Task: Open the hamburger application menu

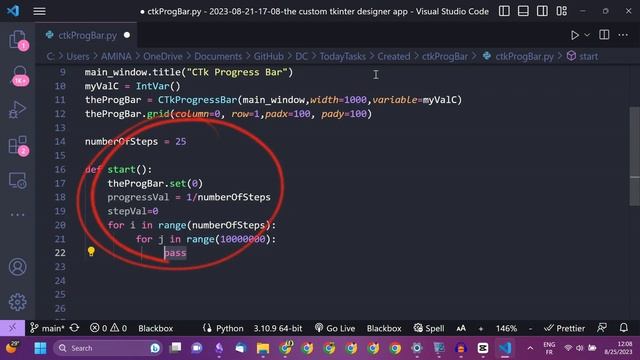Action: [x=39, y=11]
